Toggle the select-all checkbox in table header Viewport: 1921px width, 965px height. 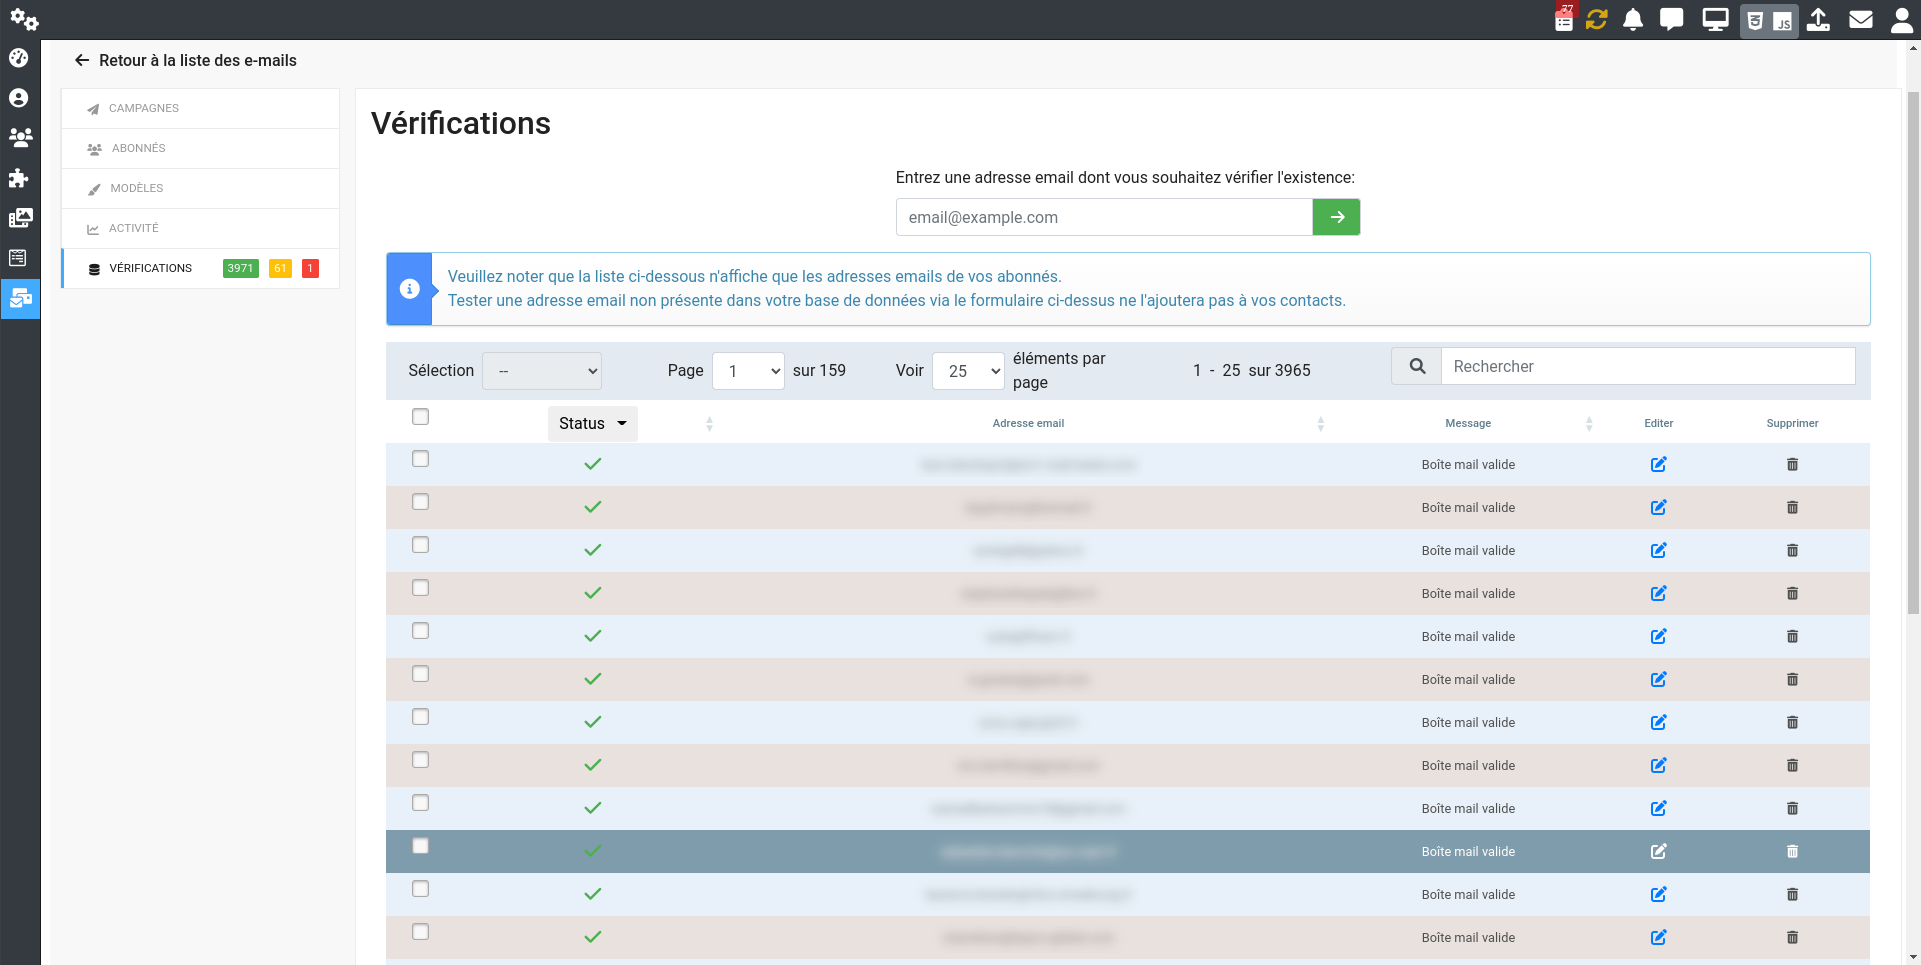tap(421, 417)
